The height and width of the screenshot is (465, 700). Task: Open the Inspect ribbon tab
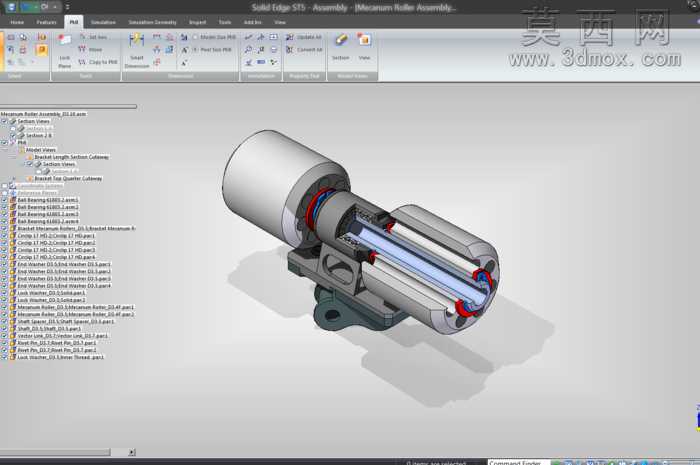click(197, 22)
